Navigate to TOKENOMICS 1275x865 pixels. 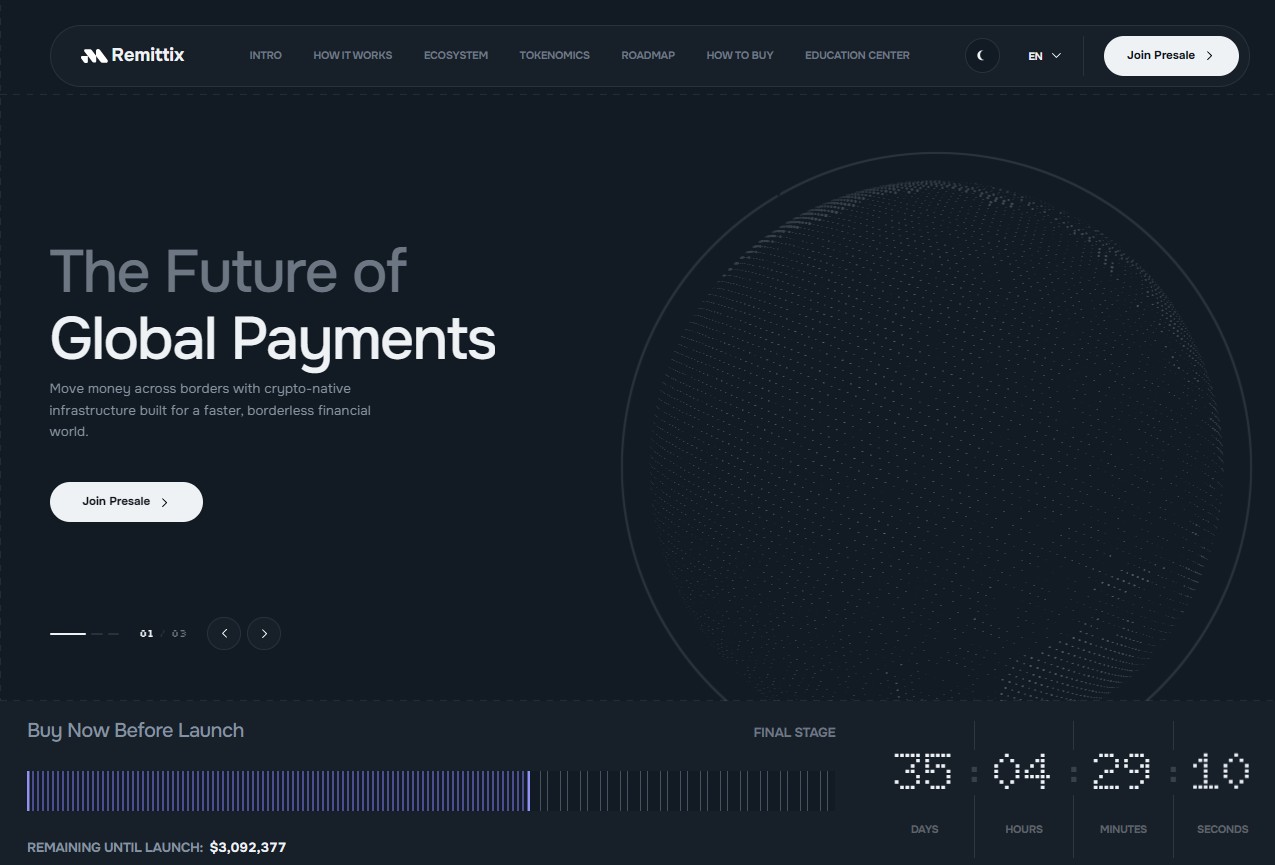(554, 55)
